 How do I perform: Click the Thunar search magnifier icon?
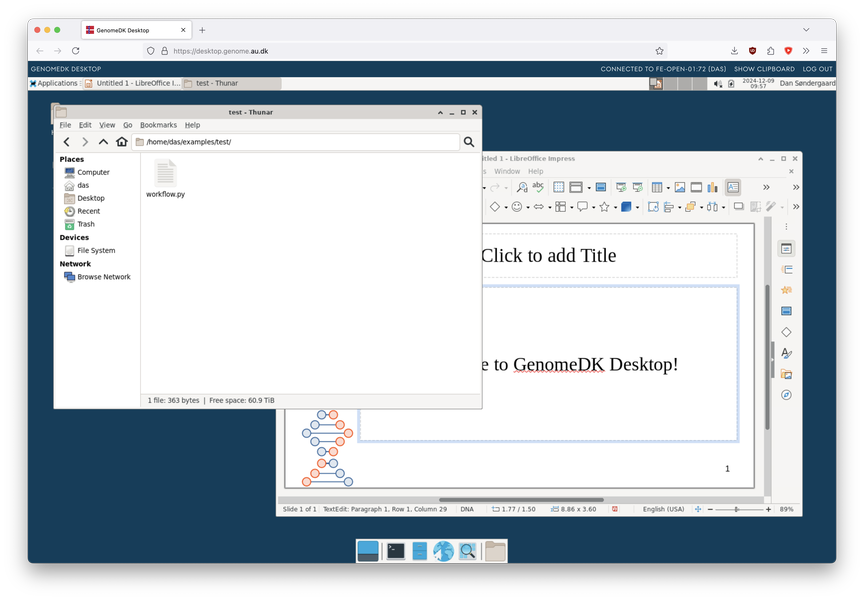click(x=469, y=142)
